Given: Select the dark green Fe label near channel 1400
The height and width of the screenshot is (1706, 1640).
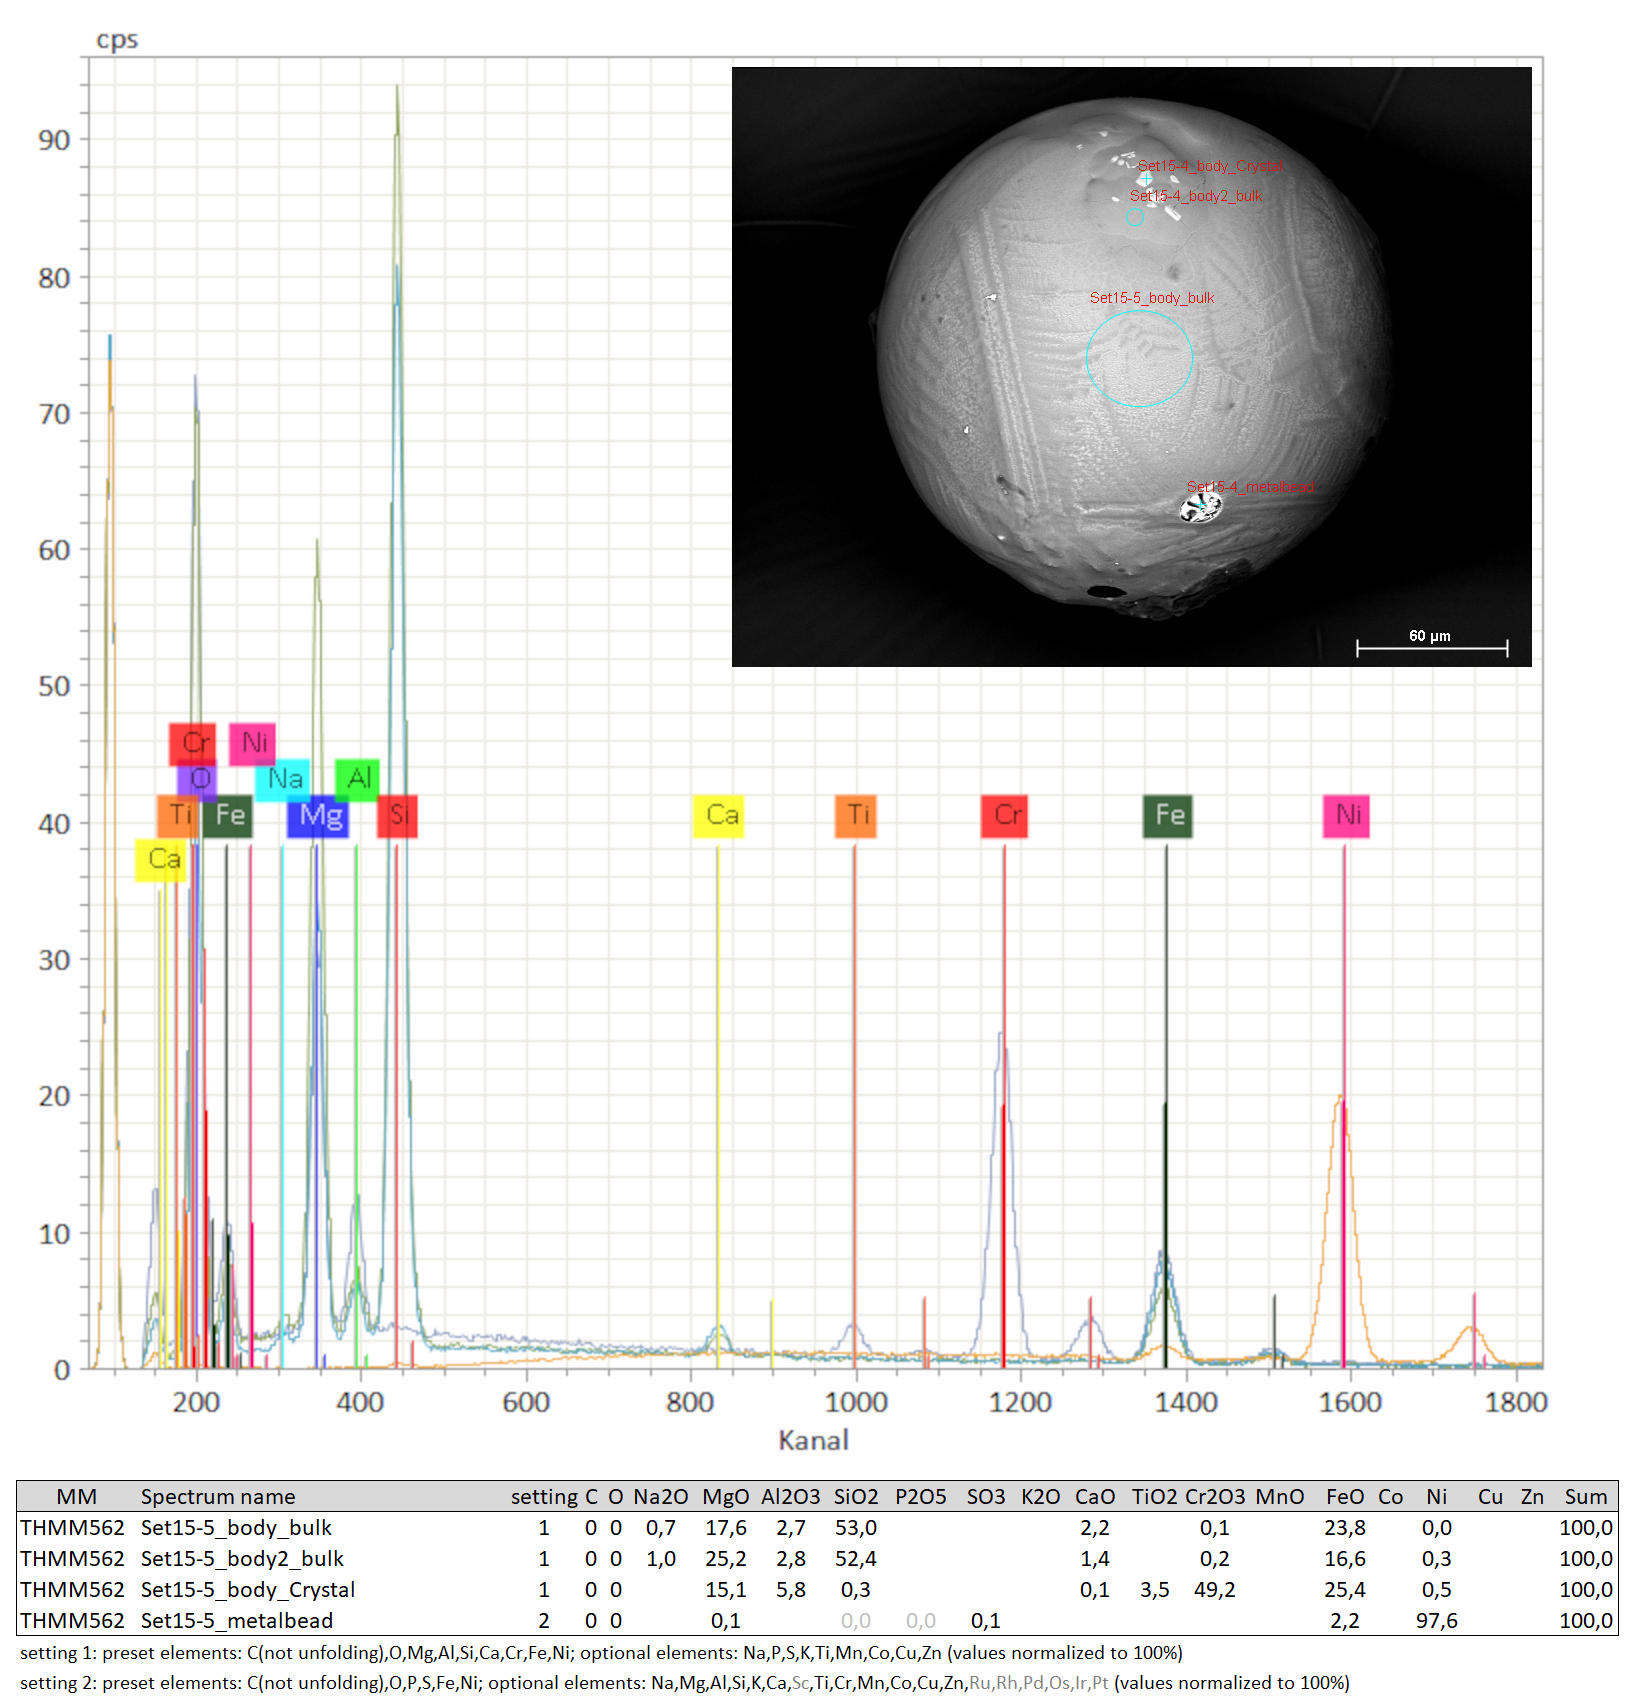Looking at the screenshot, I should tap(1167, 815).
